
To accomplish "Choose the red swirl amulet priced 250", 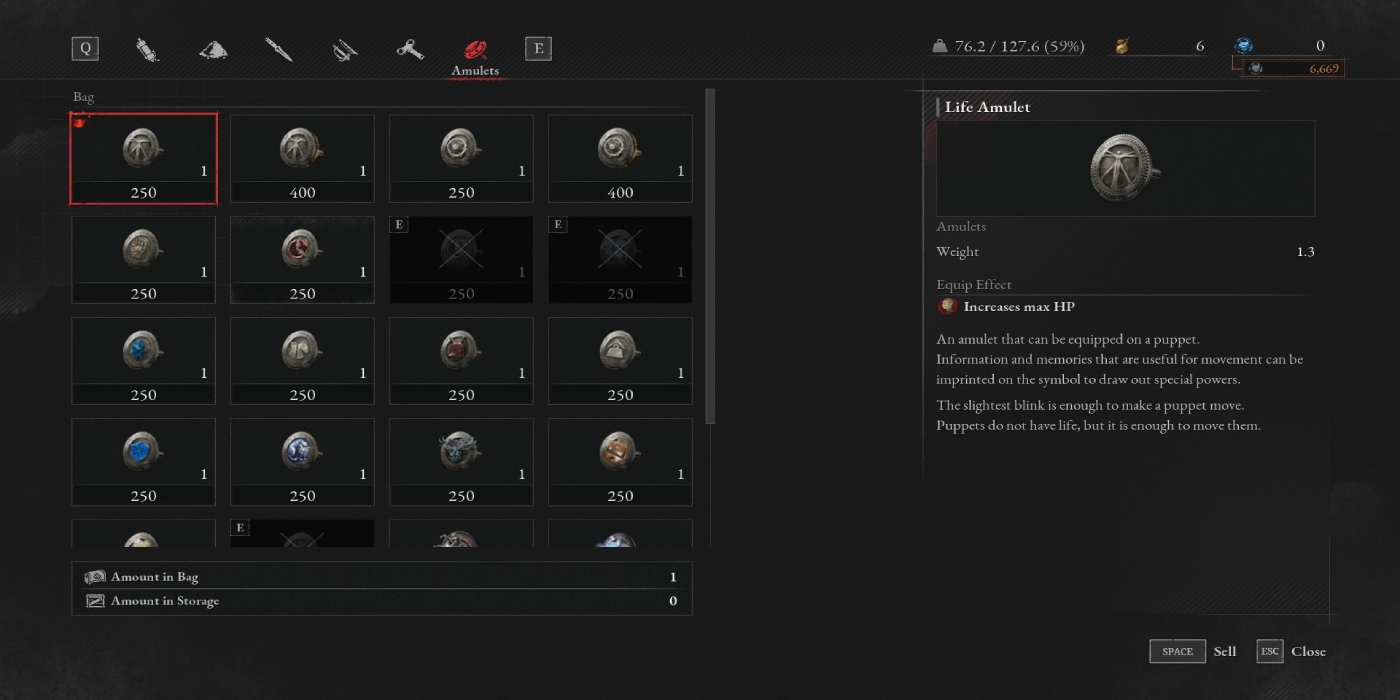I will (302, 259).
